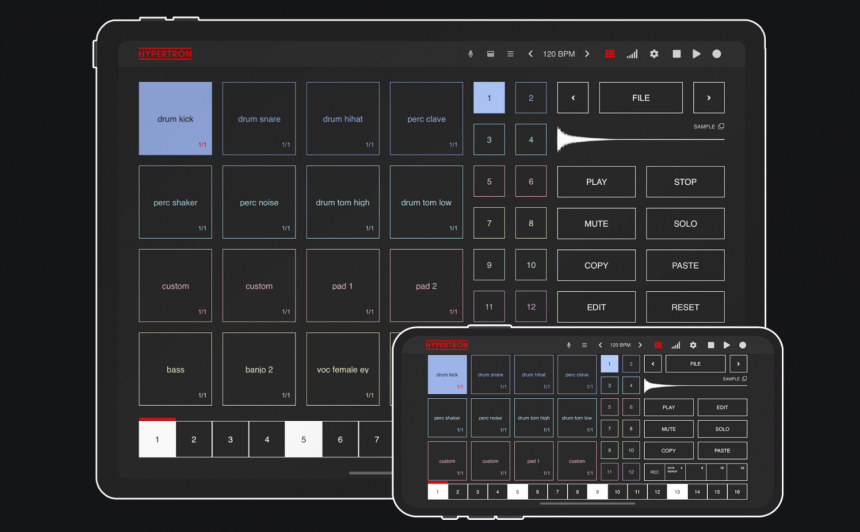Go to the previous file on the tablet
This screenshot has height=532, width=860.
(x=573, y=98)
